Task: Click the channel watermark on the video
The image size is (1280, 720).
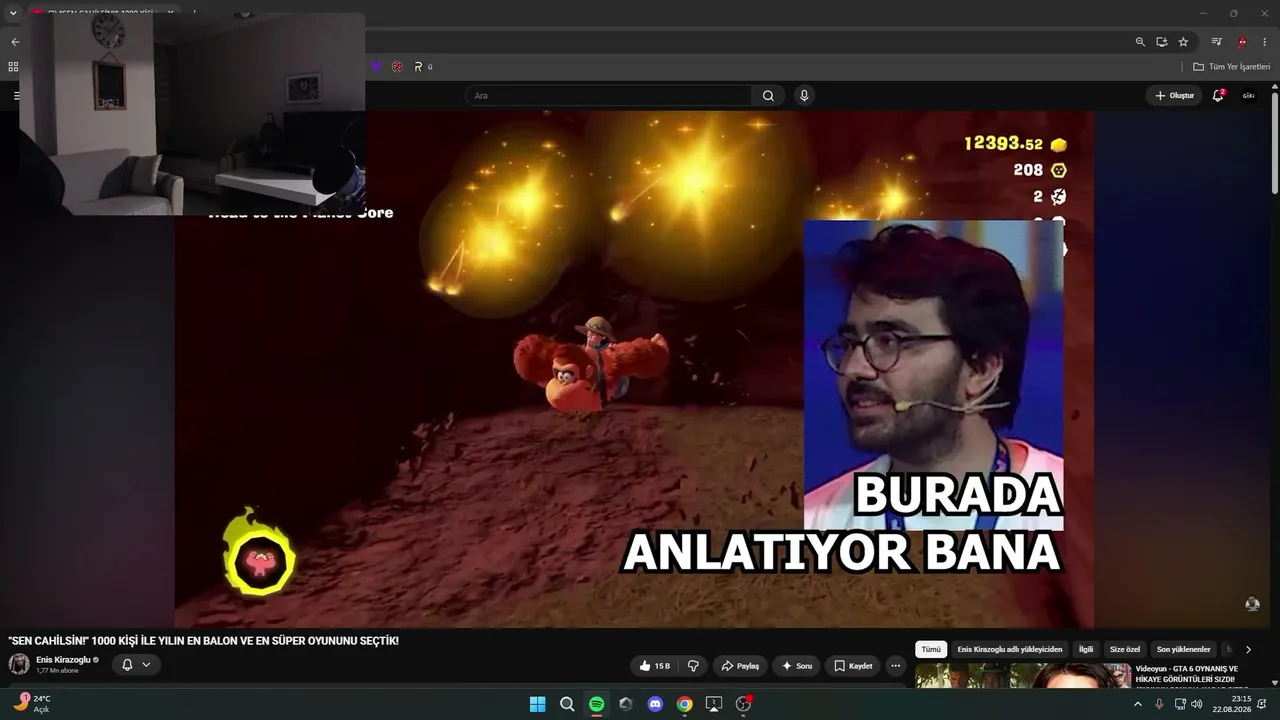Action: 1252,604
